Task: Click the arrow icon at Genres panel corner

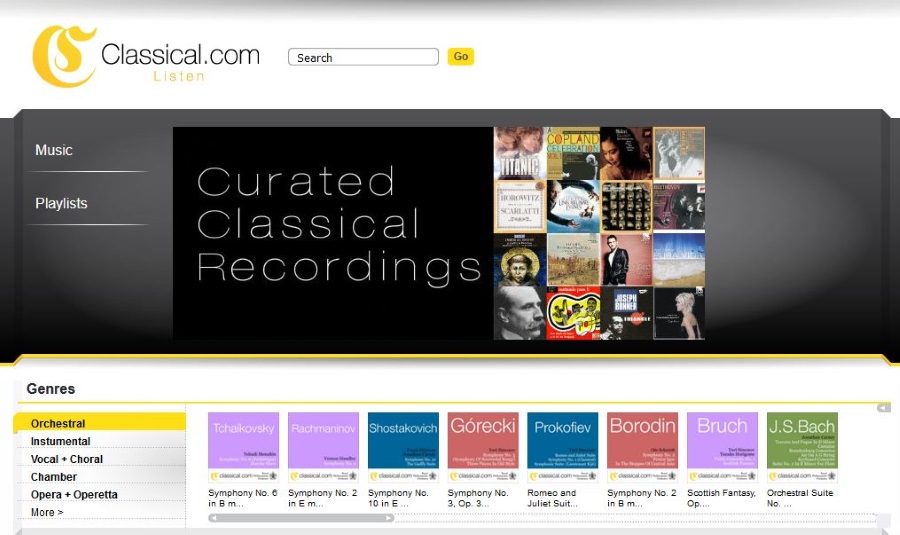Action: tap(884, 408)
